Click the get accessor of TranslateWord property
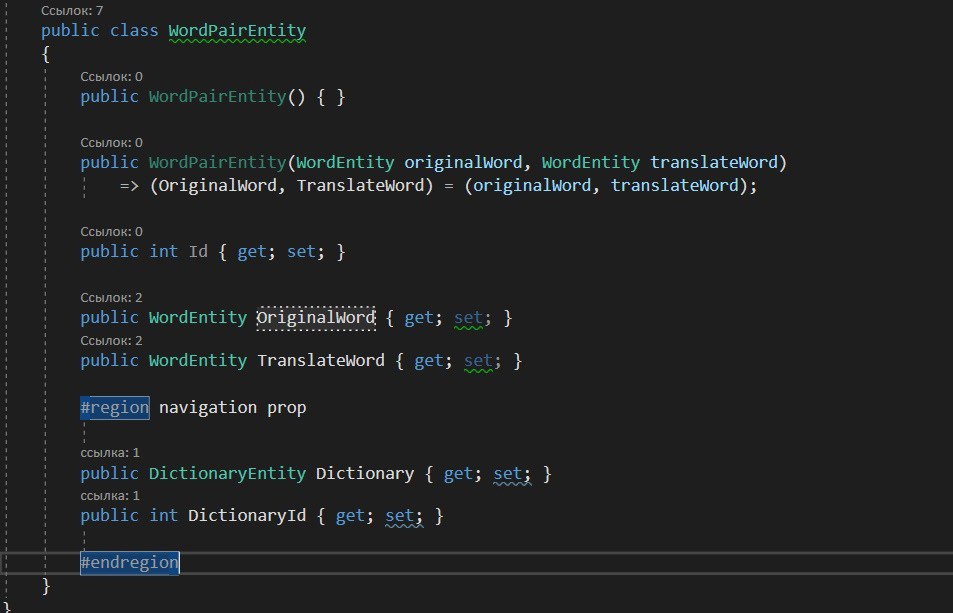 429,361
